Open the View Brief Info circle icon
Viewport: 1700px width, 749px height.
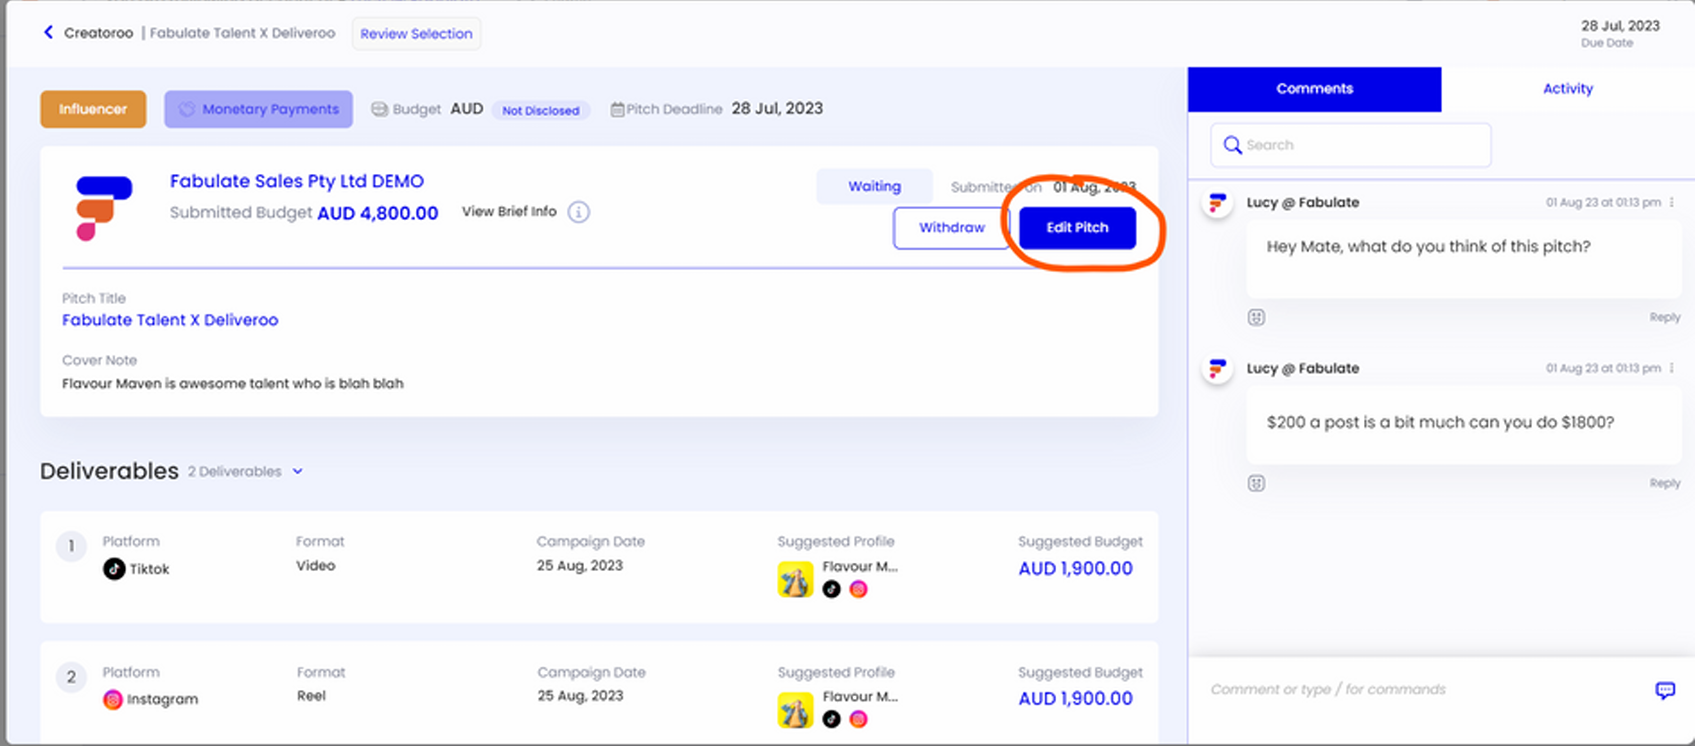point(579,212)
